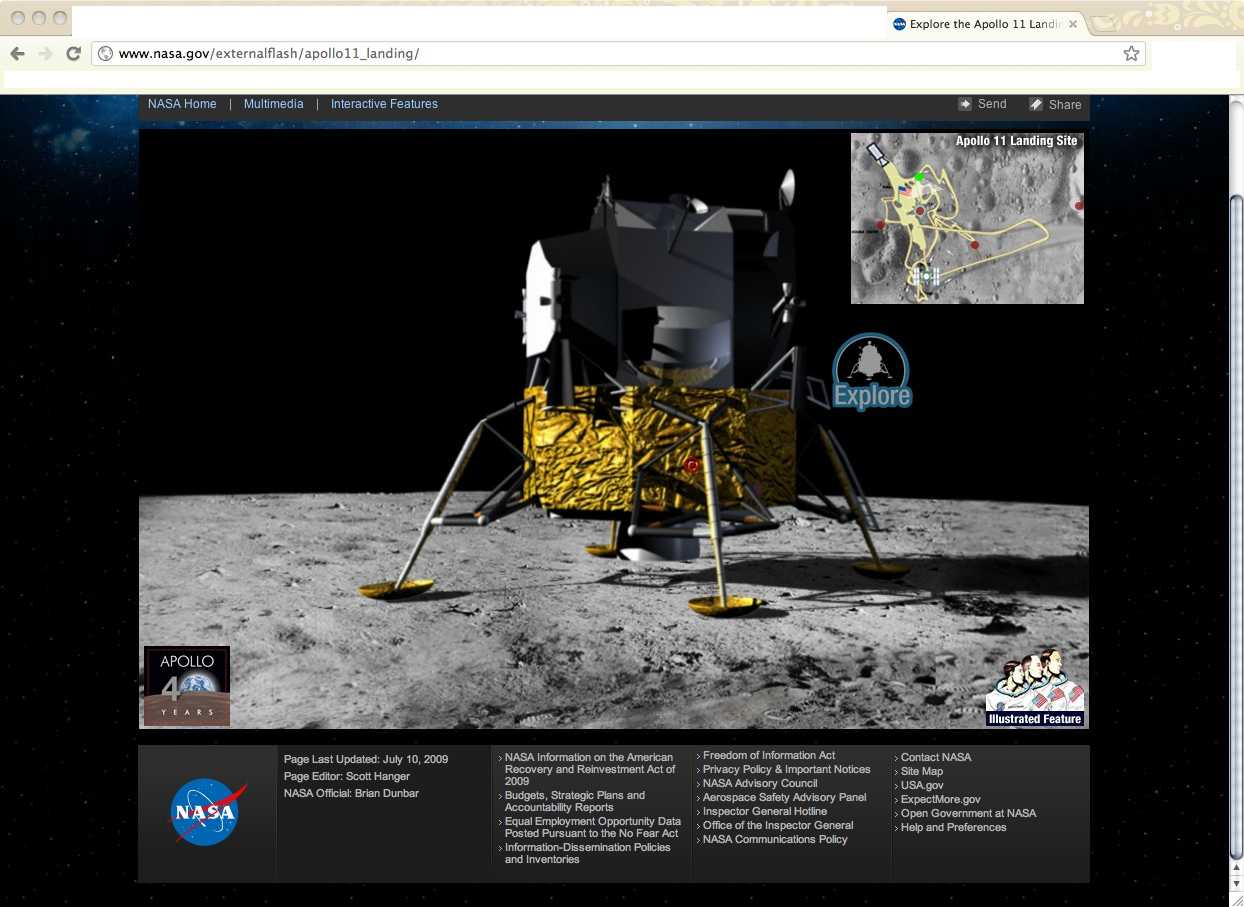Click the camera device icon at map top-left
The width and height of the screenshot is (1244, 907).
pyautogui.click(x=877, y=154)
